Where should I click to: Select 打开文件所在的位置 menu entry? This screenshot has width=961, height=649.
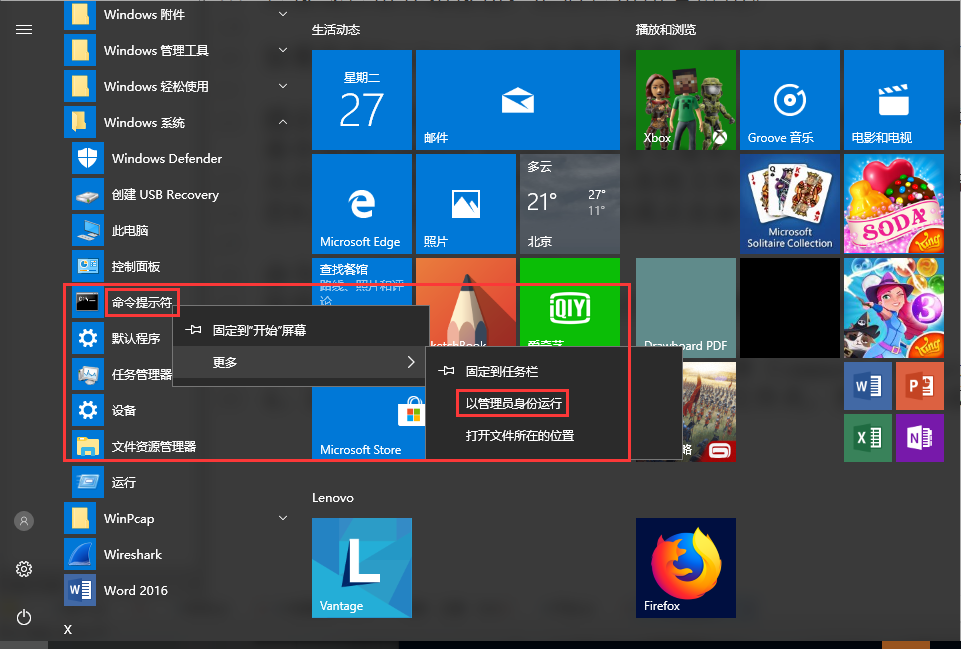[x=519, y=436]
